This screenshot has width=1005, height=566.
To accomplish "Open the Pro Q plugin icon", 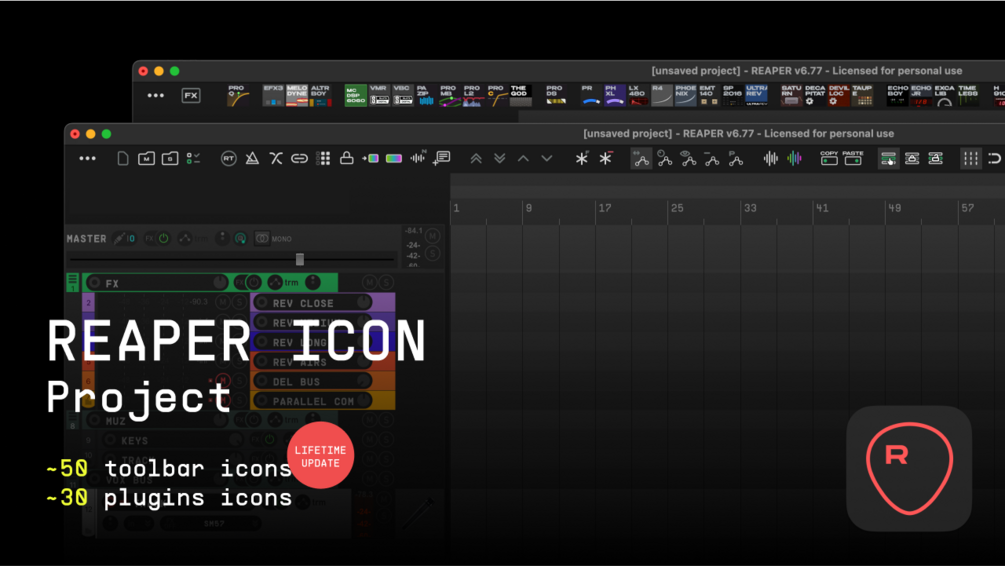I will (x=238, y=96).
